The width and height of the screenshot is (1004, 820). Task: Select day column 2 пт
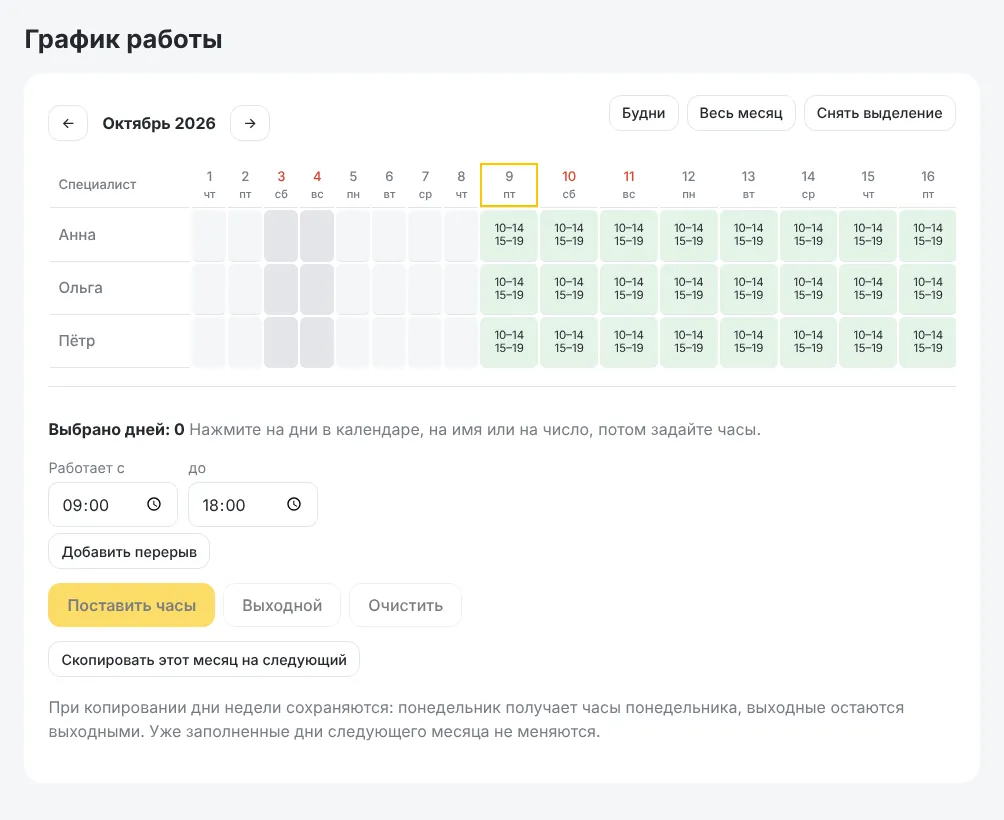pyautogui.click(x=245, y=184)
